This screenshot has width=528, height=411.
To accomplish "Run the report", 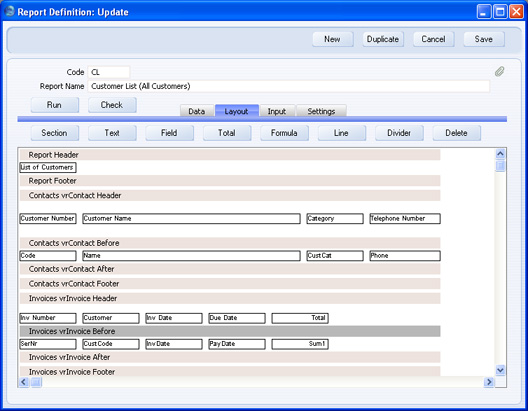I will [x=55, y=105].
